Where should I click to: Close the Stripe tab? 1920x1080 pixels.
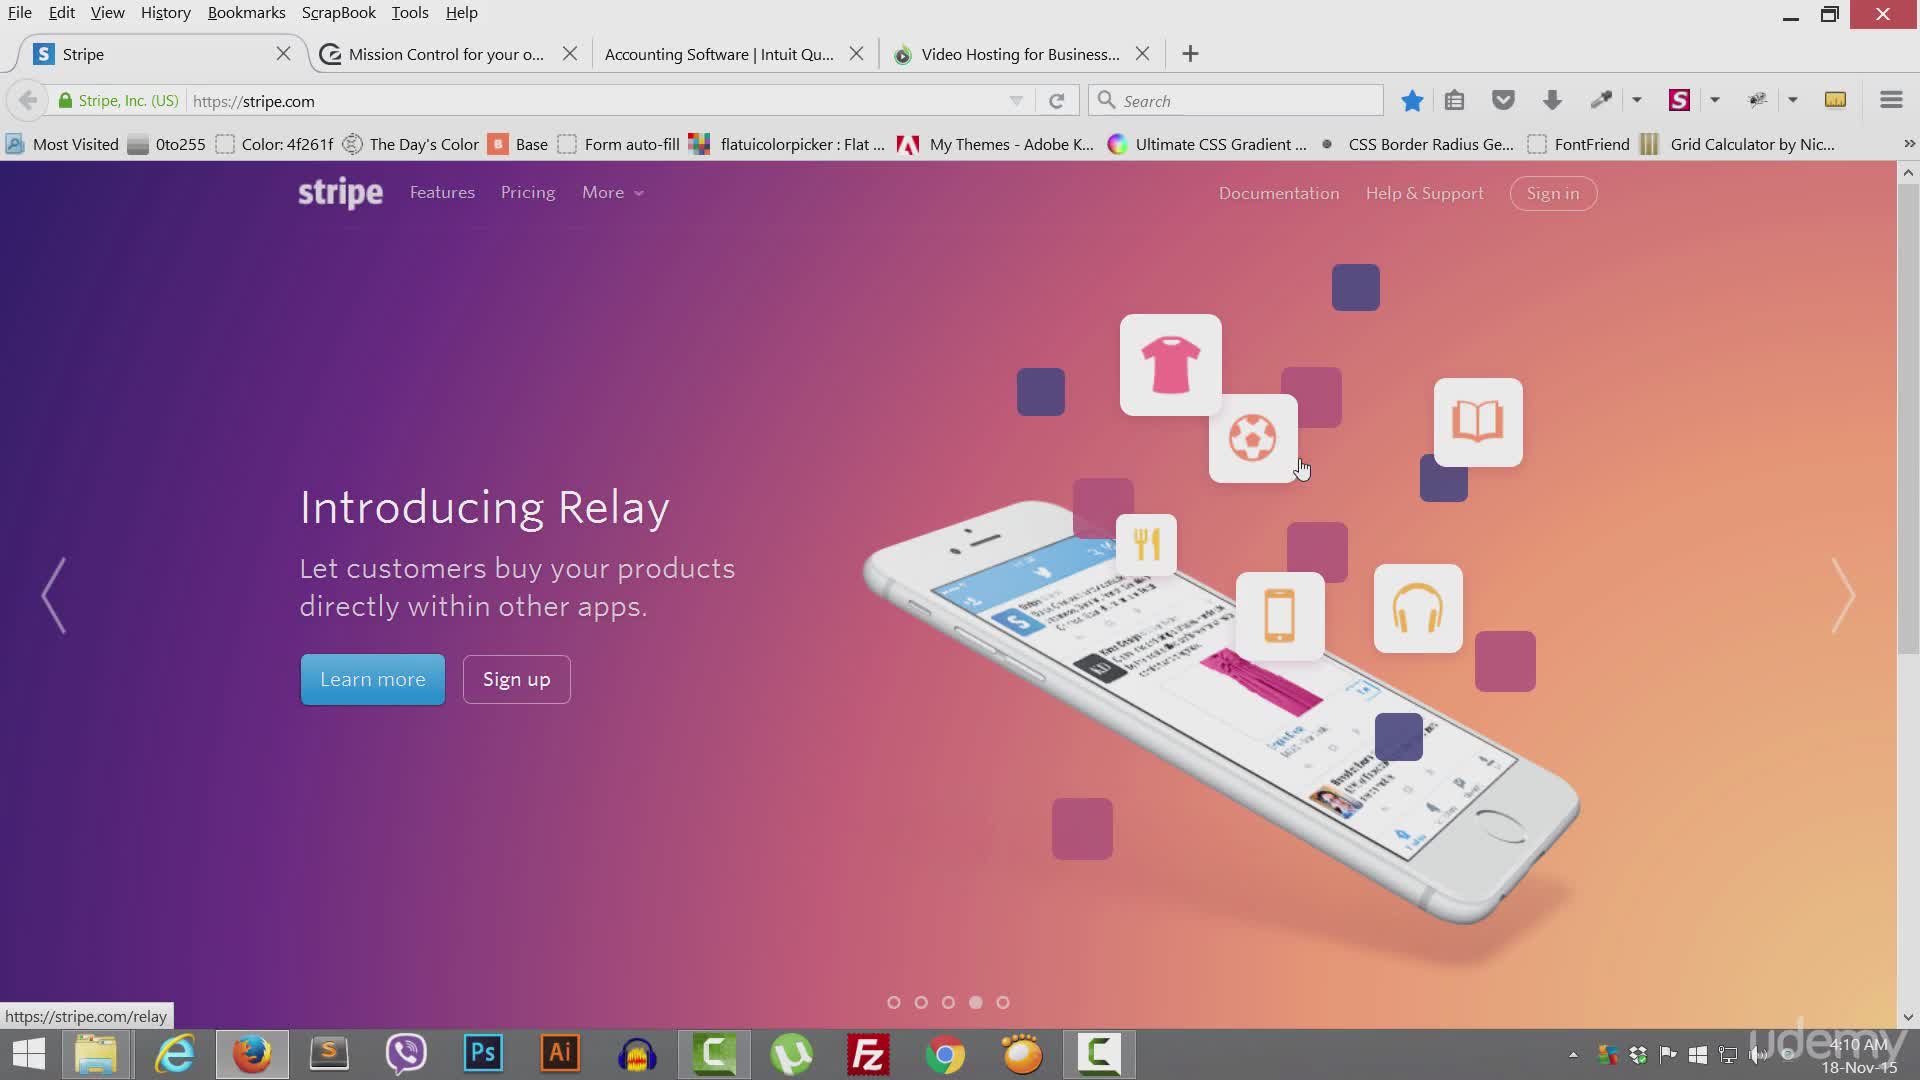[284, 54]
